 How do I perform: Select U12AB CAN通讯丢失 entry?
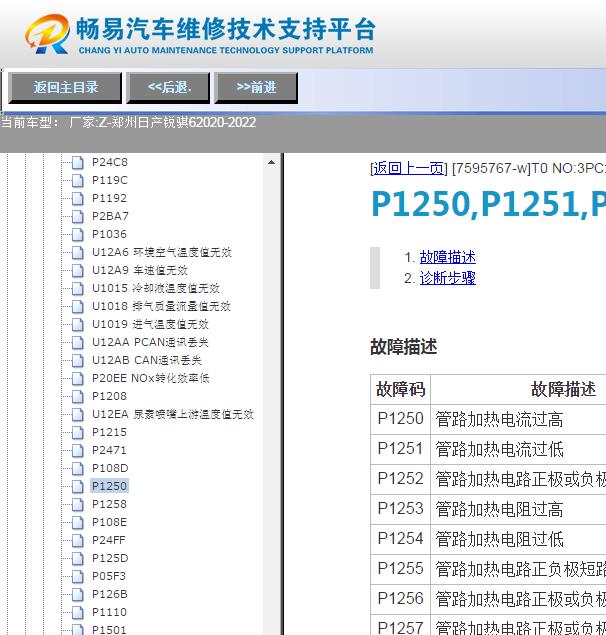(x=147, y=360)
